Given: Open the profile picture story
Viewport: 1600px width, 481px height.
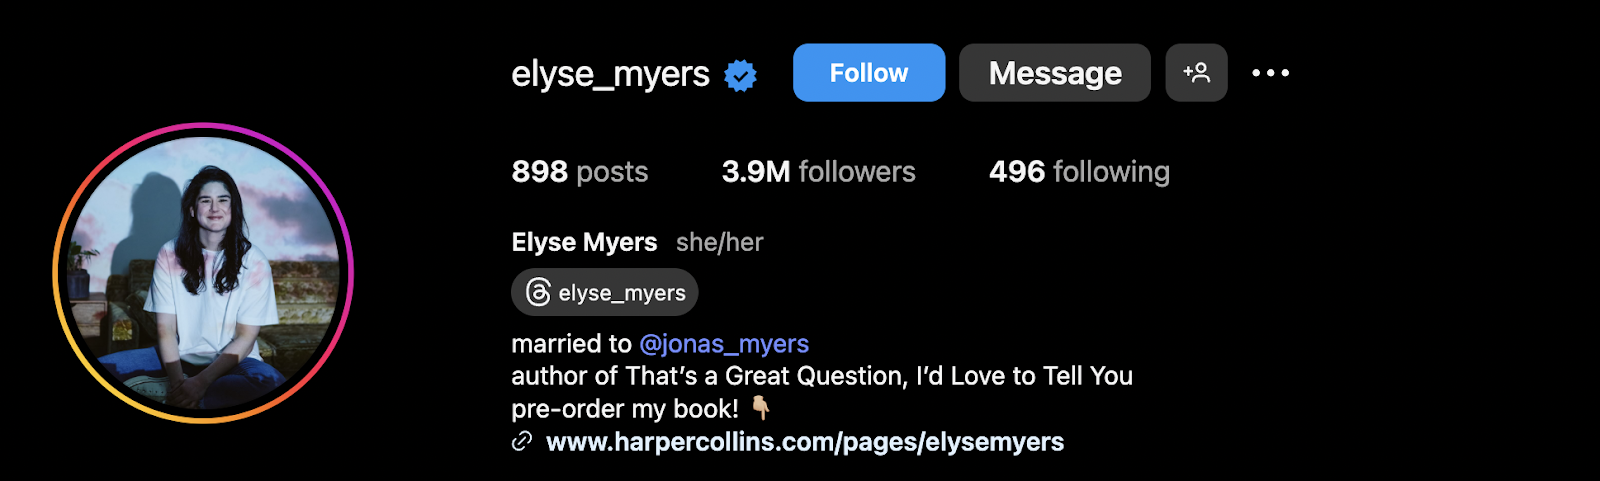Looking at the screenshot, I should [x=203, y=272].
